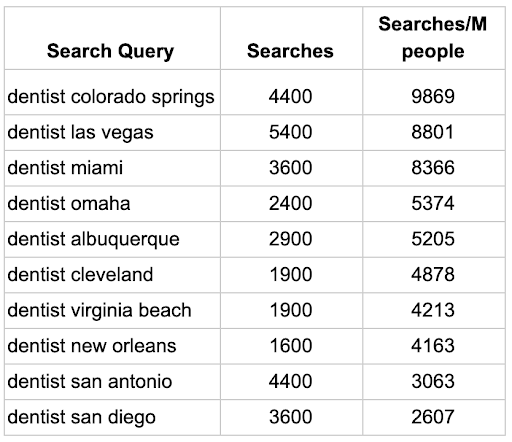The image size is (512, 442).
Task: Select the dentist omaha query cell
Action: pyautogui.click(x=112, y=204)
